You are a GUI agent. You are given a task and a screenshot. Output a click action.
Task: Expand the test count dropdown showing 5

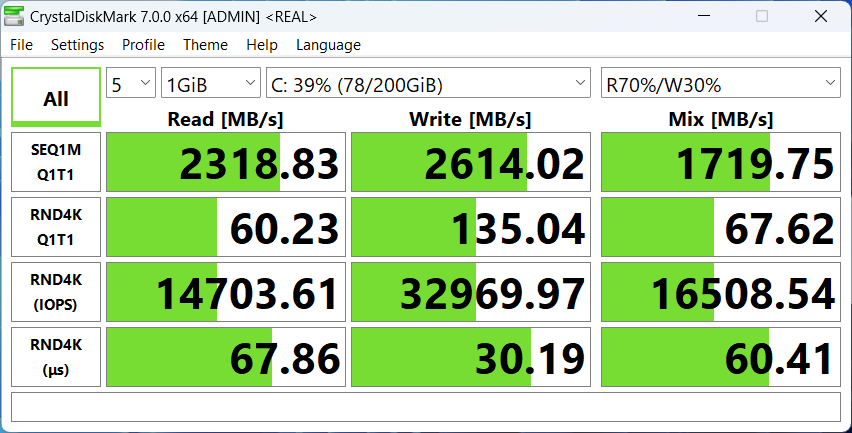tap(131, 83)
